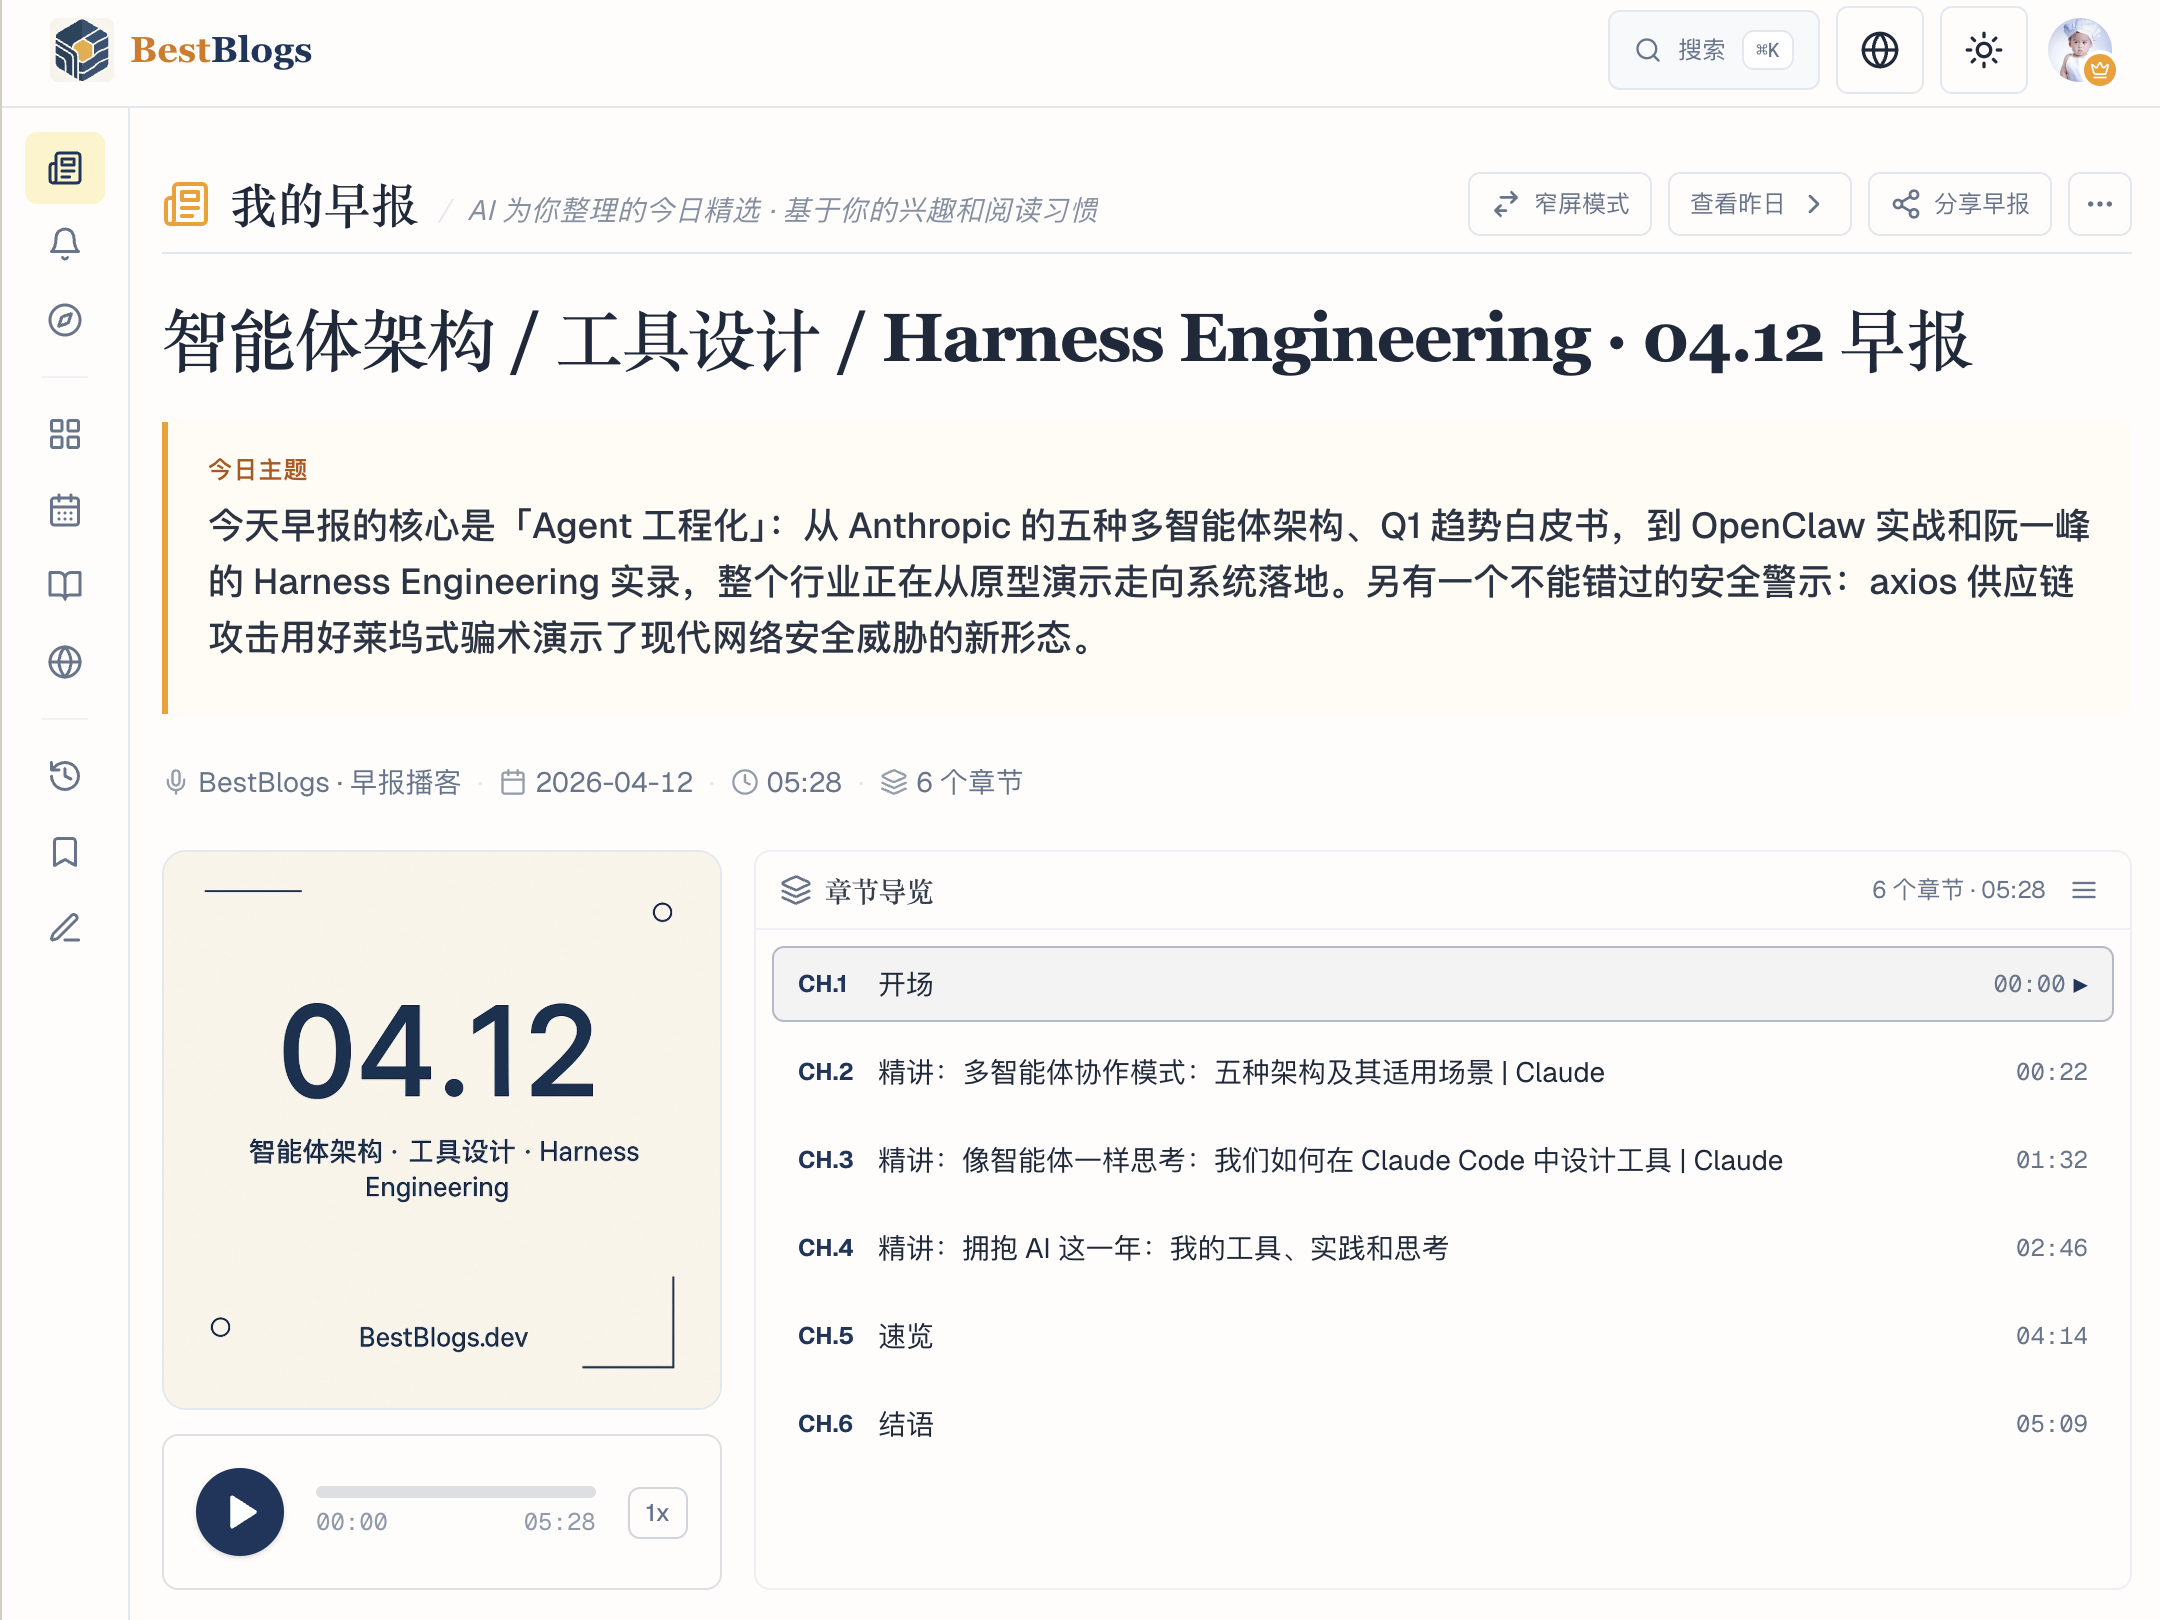The image size is (2160, 1620).
Task: Open the calendar sidebar icon
Action: [65, 510]
